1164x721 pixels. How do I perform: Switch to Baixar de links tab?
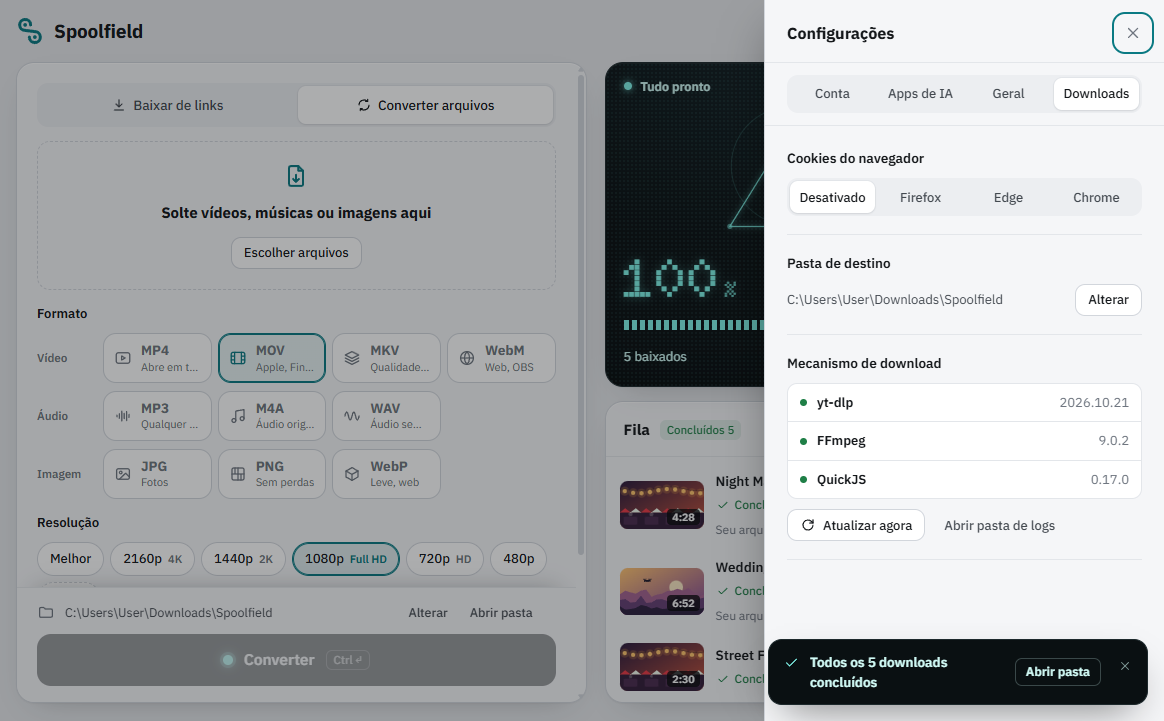click(x=168, y=105)
